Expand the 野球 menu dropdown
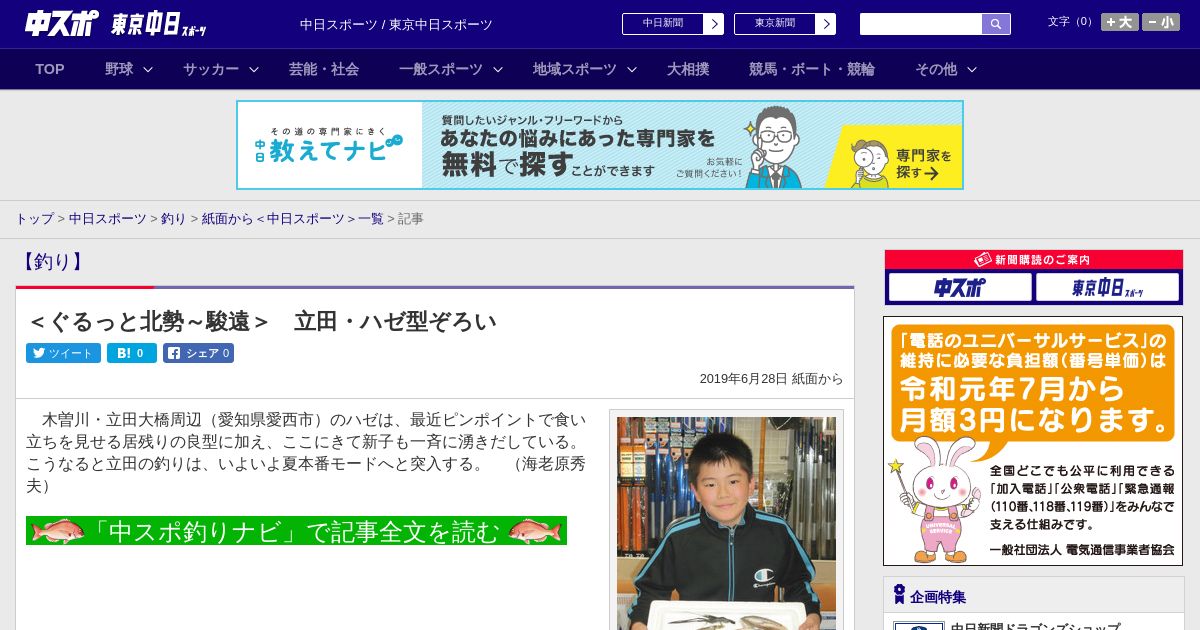 128,69
